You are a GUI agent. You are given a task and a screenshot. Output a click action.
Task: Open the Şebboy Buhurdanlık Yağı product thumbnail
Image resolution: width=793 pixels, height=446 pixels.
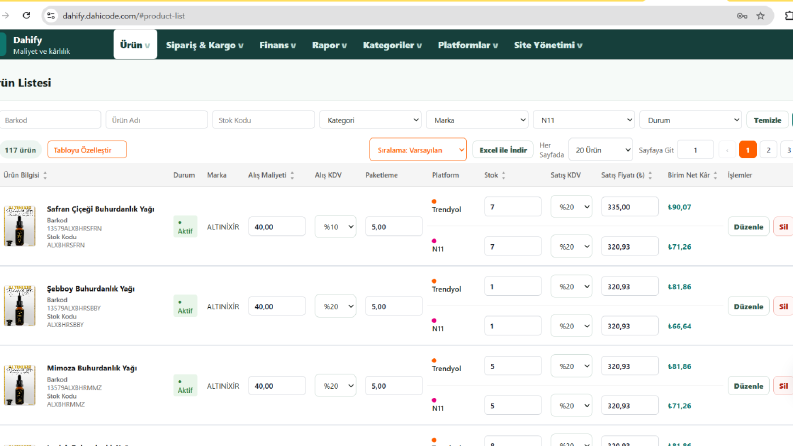click(20, 306)
